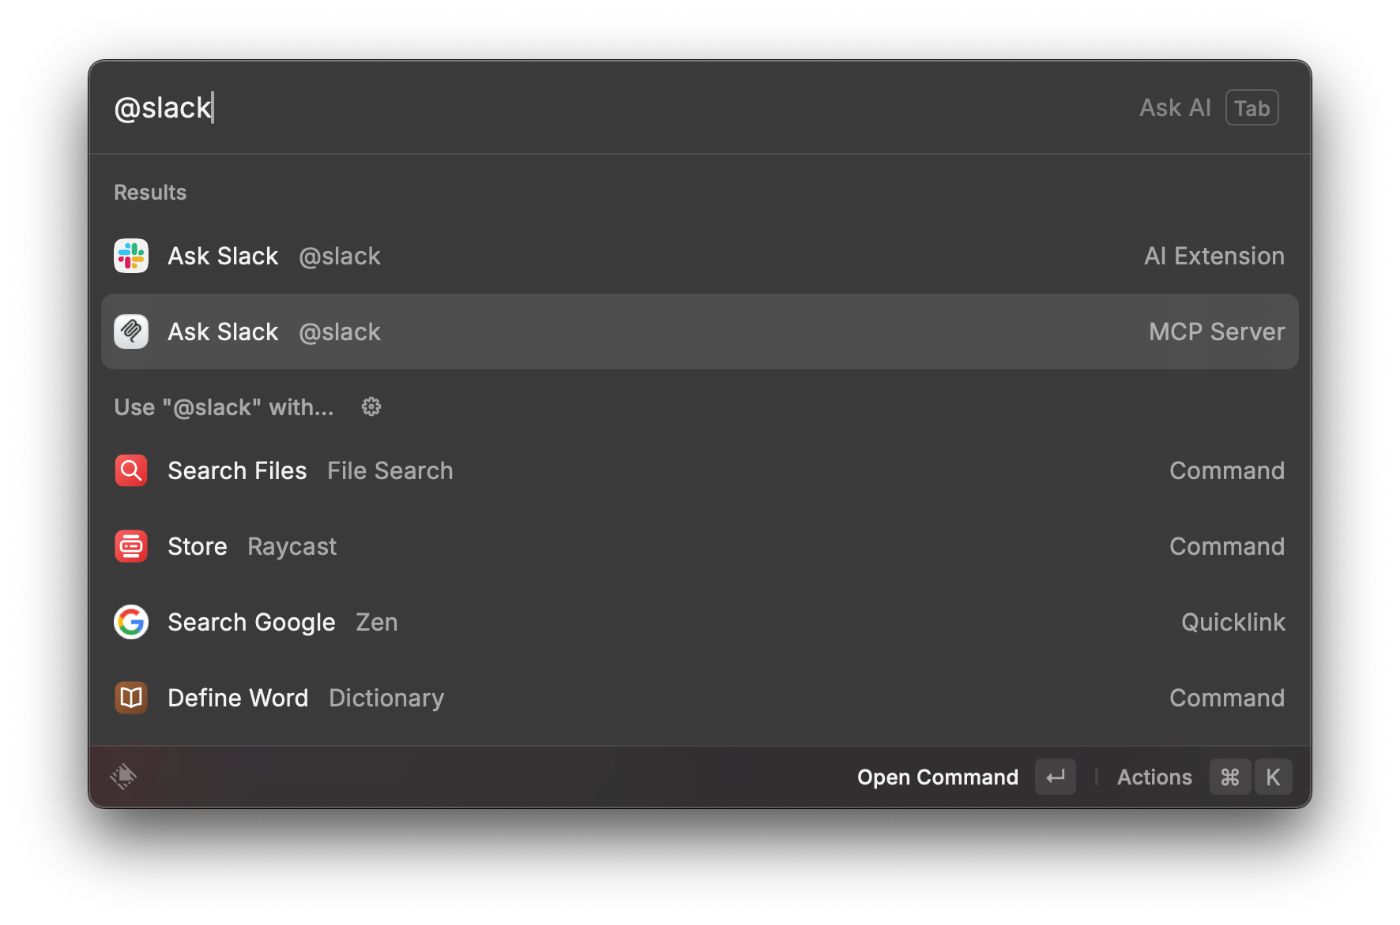The image size is (1400, 925).
Task: Select Ask Slack AI Extension result
Action: (700, 256)
